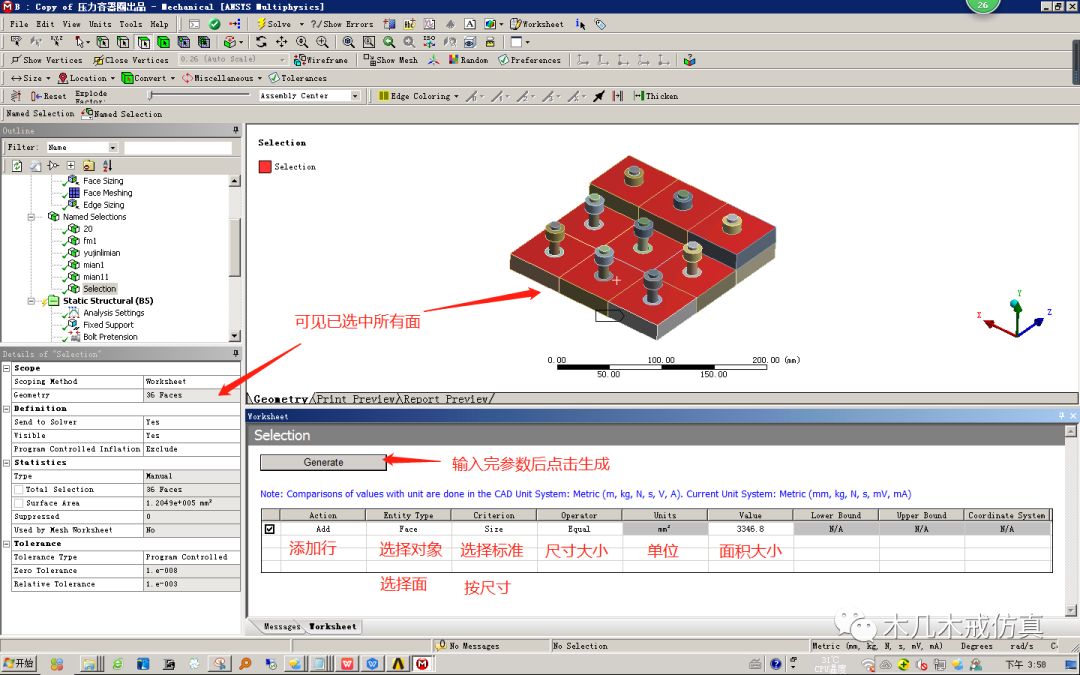
Task: Open the Units menu
Action: click(100, 22)
